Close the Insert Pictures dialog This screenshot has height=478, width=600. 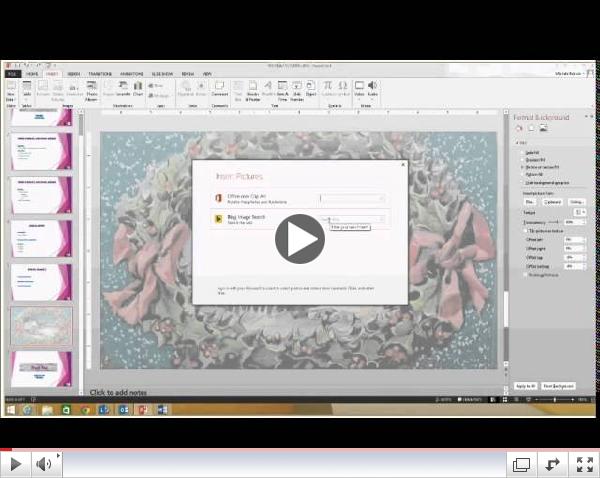click(x=403, y=165)
